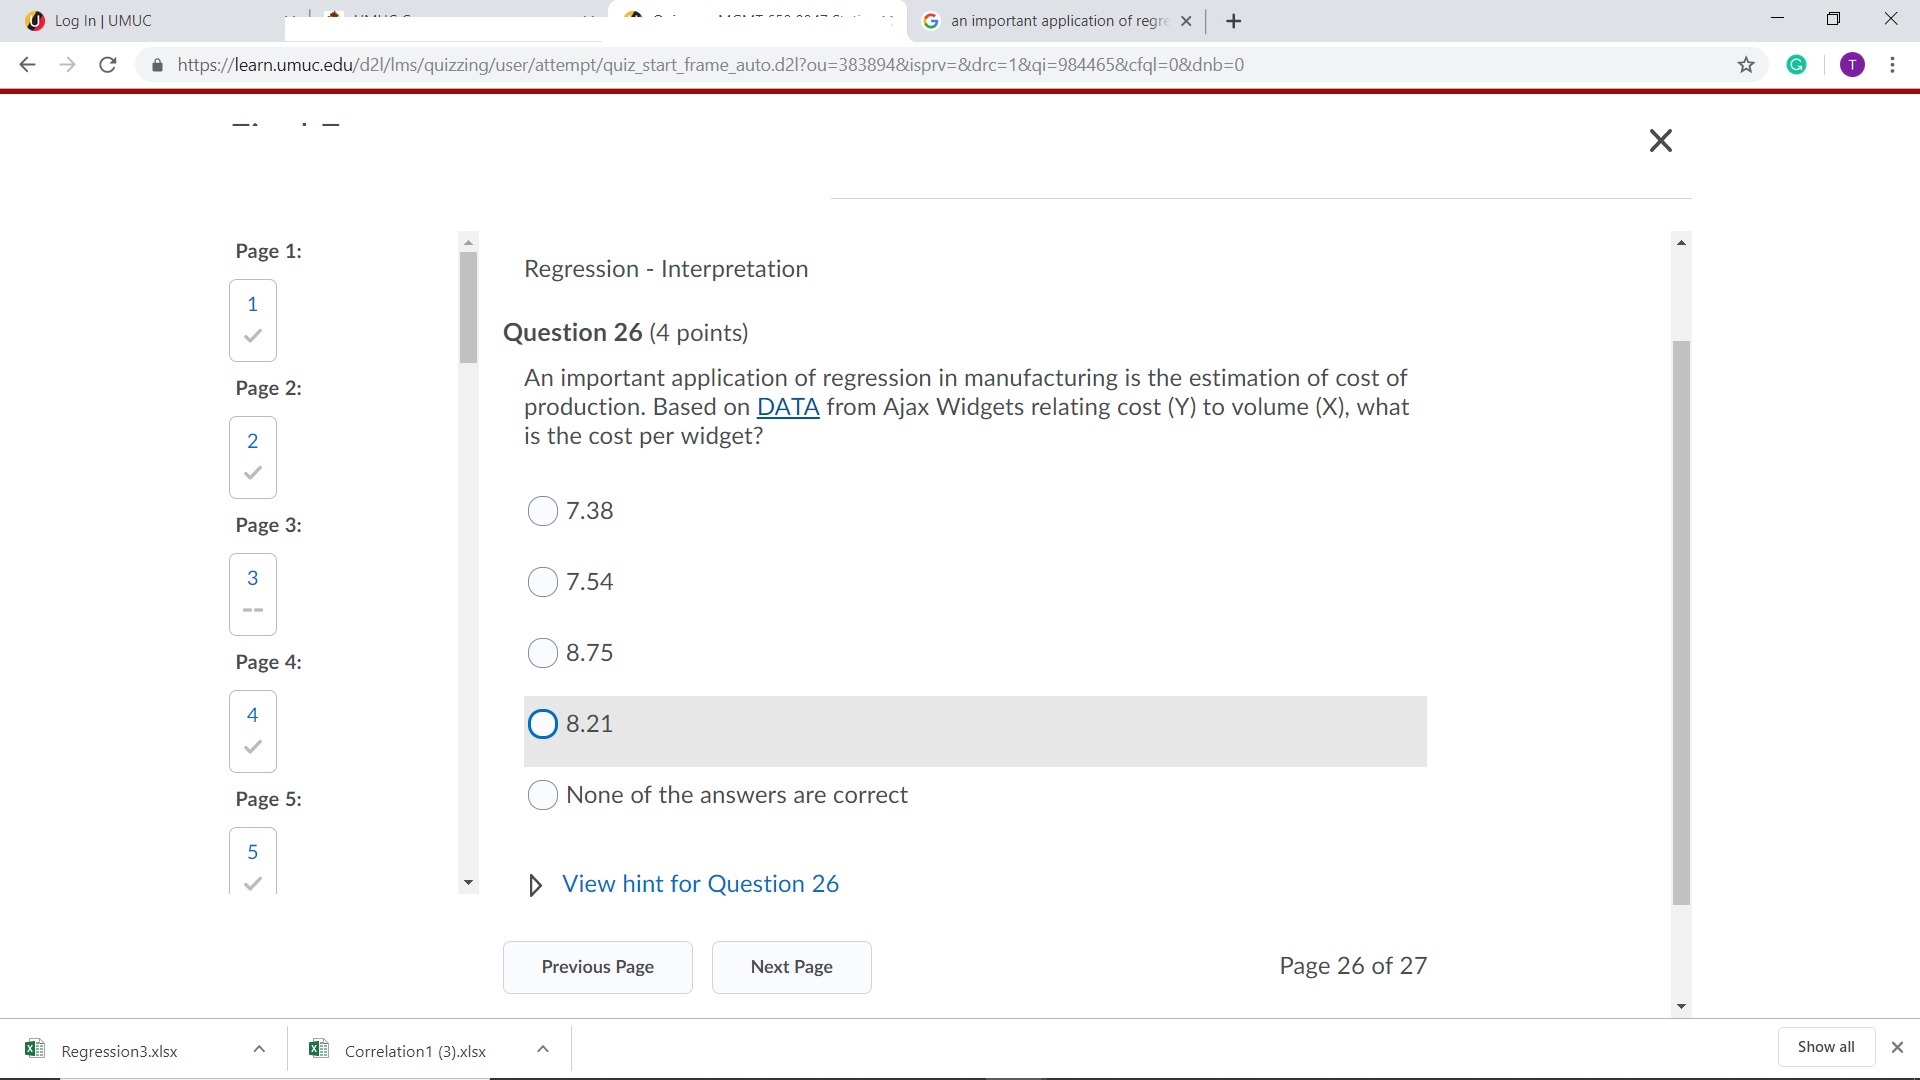Select the None of the answers correct option
1920x1080 pixels.
(542, 794)
